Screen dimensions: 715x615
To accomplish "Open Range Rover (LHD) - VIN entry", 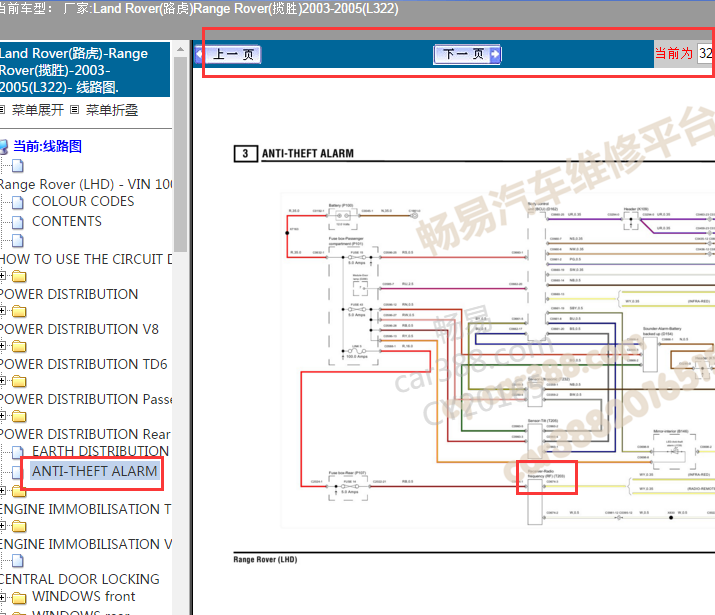I will (86, 184).
